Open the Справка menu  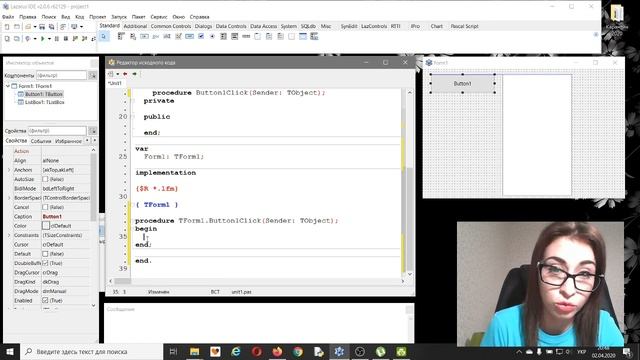click(199, 17)
